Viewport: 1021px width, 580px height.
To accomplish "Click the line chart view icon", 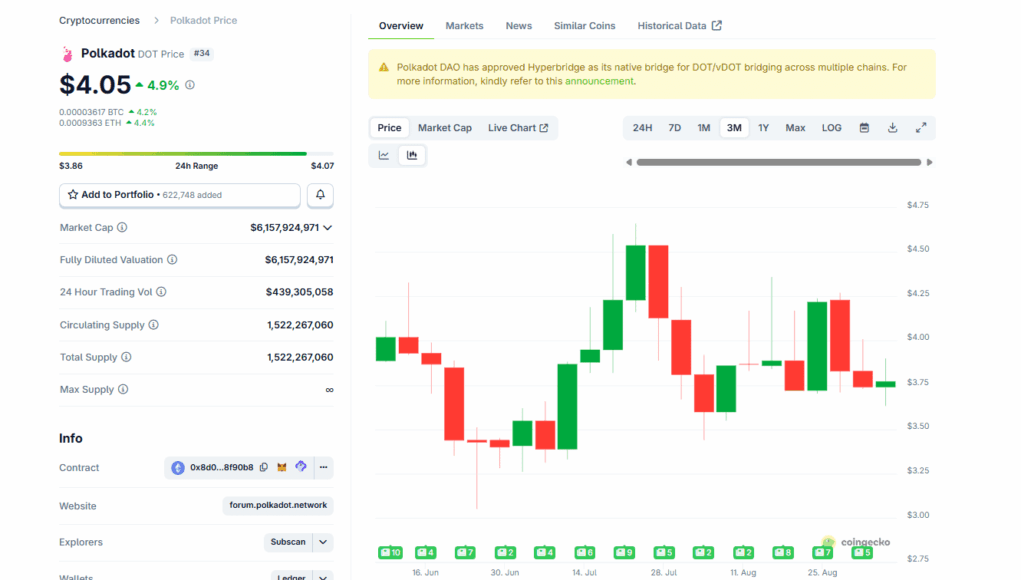I will 384,155.
